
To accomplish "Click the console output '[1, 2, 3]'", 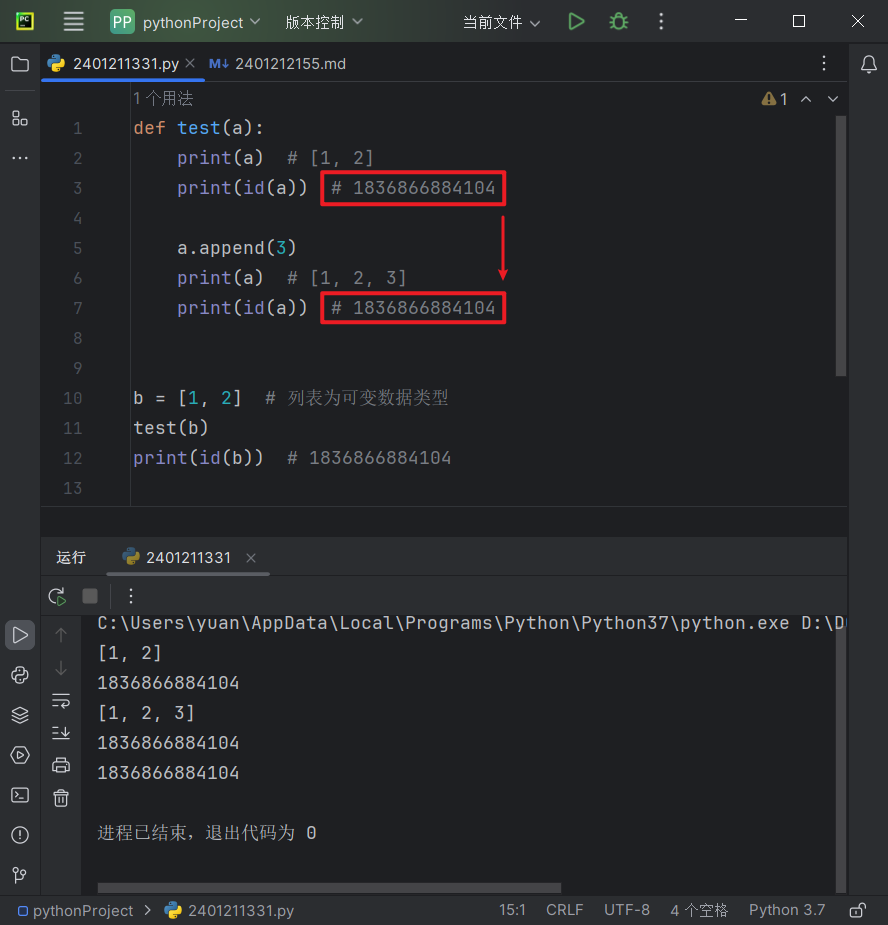I will (146, 713).
